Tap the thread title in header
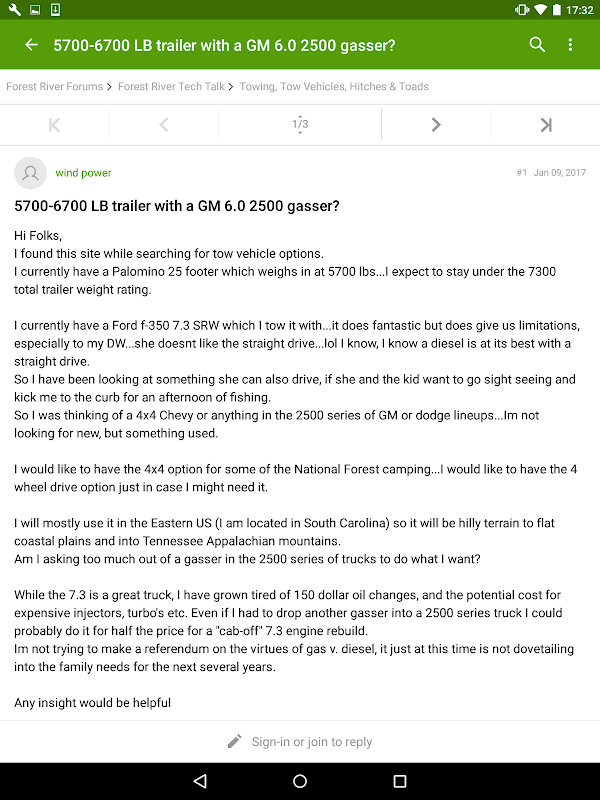This screenshot has width=600, height=800. point(224,45)
